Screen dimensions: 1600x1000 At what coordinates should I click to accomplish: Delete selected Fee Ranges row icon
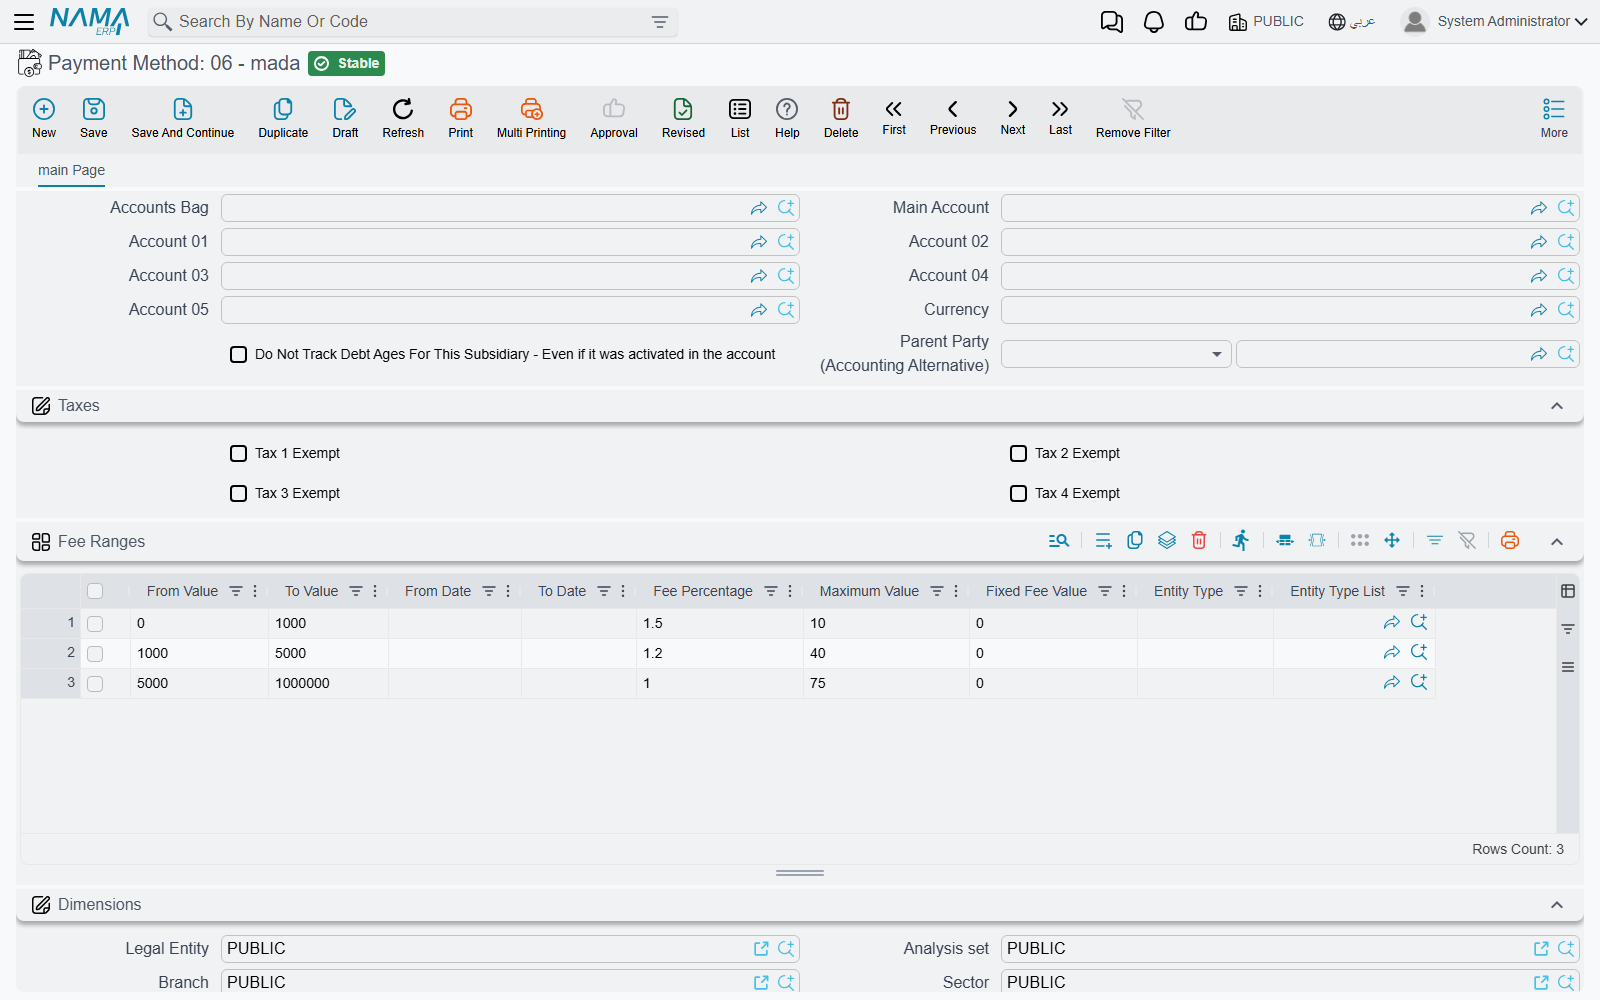pyautogui.click(x=1199, y=540)
